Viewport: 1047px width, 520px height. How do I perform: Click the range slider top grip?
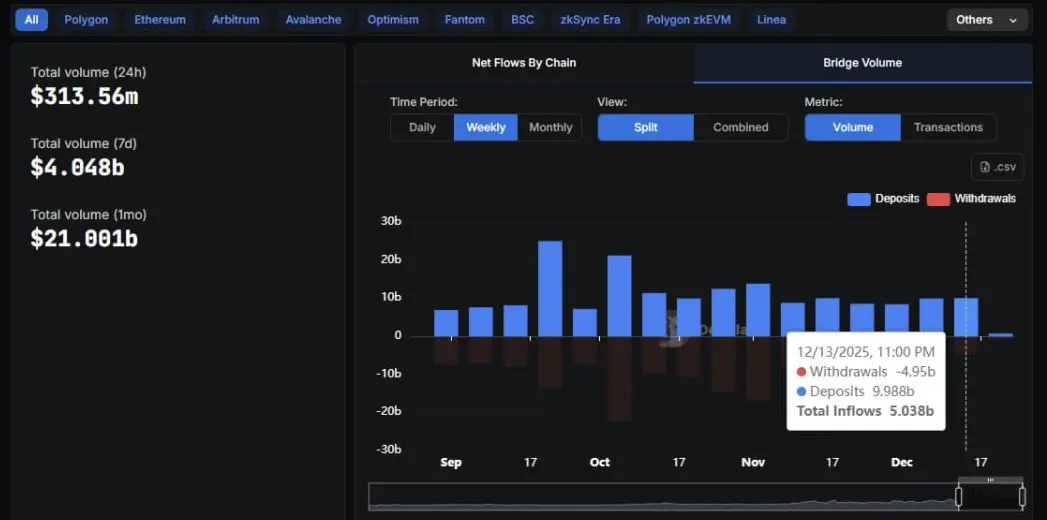point(990,480)
